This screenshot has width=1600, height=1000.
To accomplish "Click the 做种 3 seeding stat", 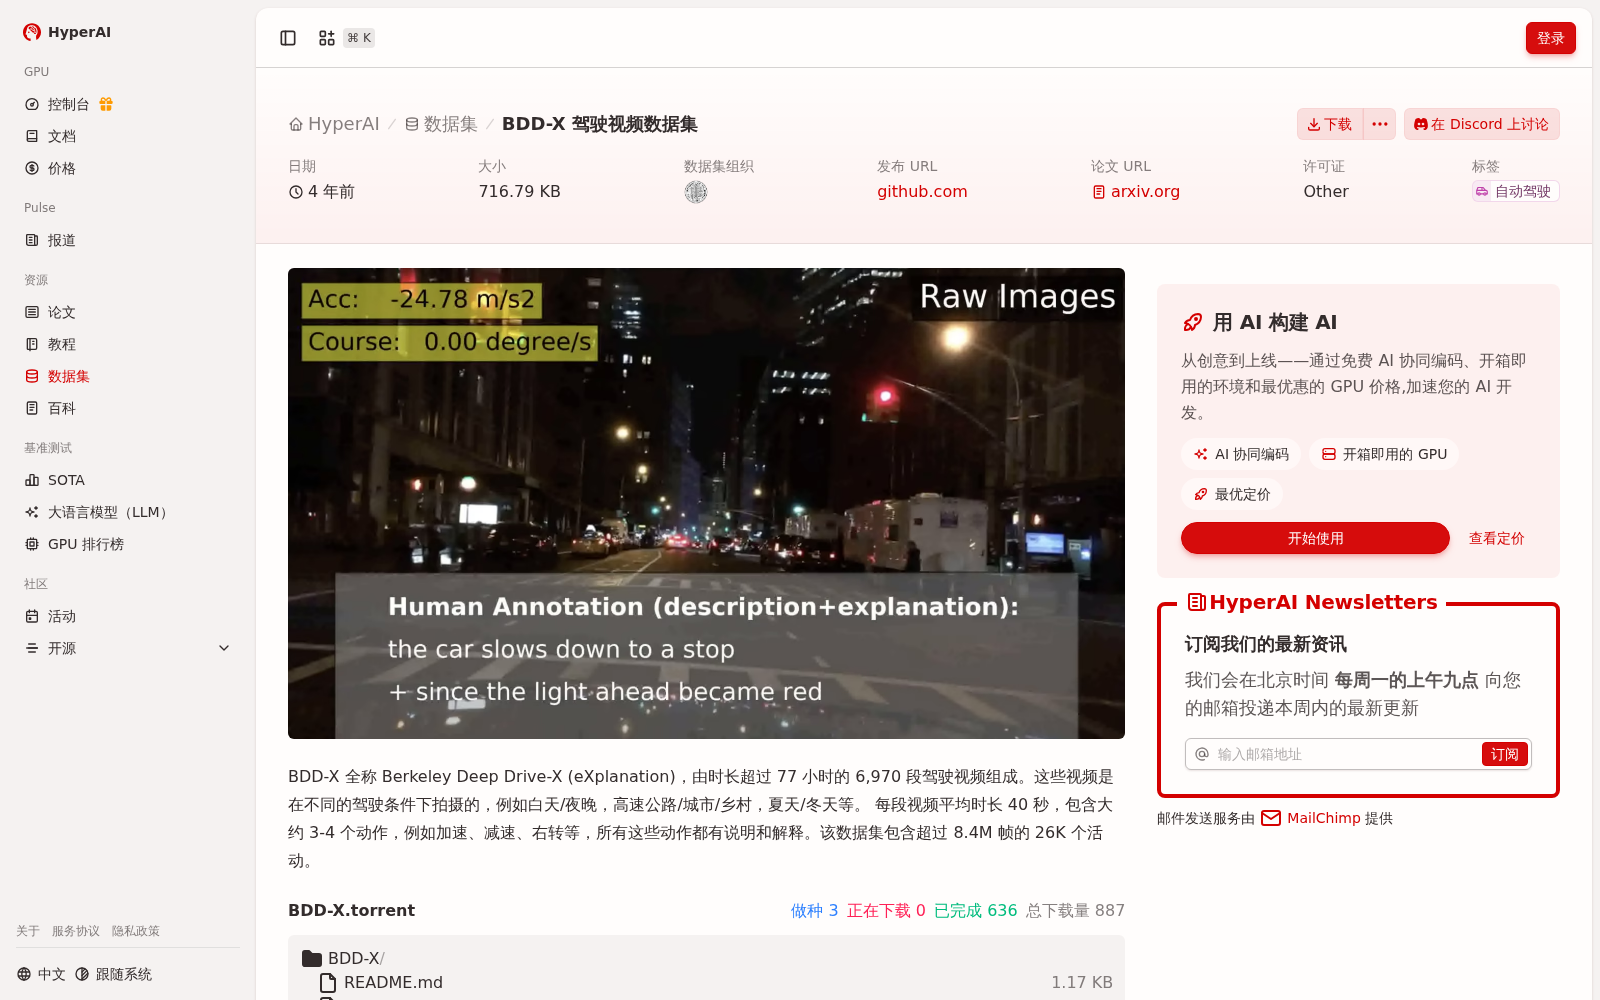I will pyautogui.click(x=814, y=910).
